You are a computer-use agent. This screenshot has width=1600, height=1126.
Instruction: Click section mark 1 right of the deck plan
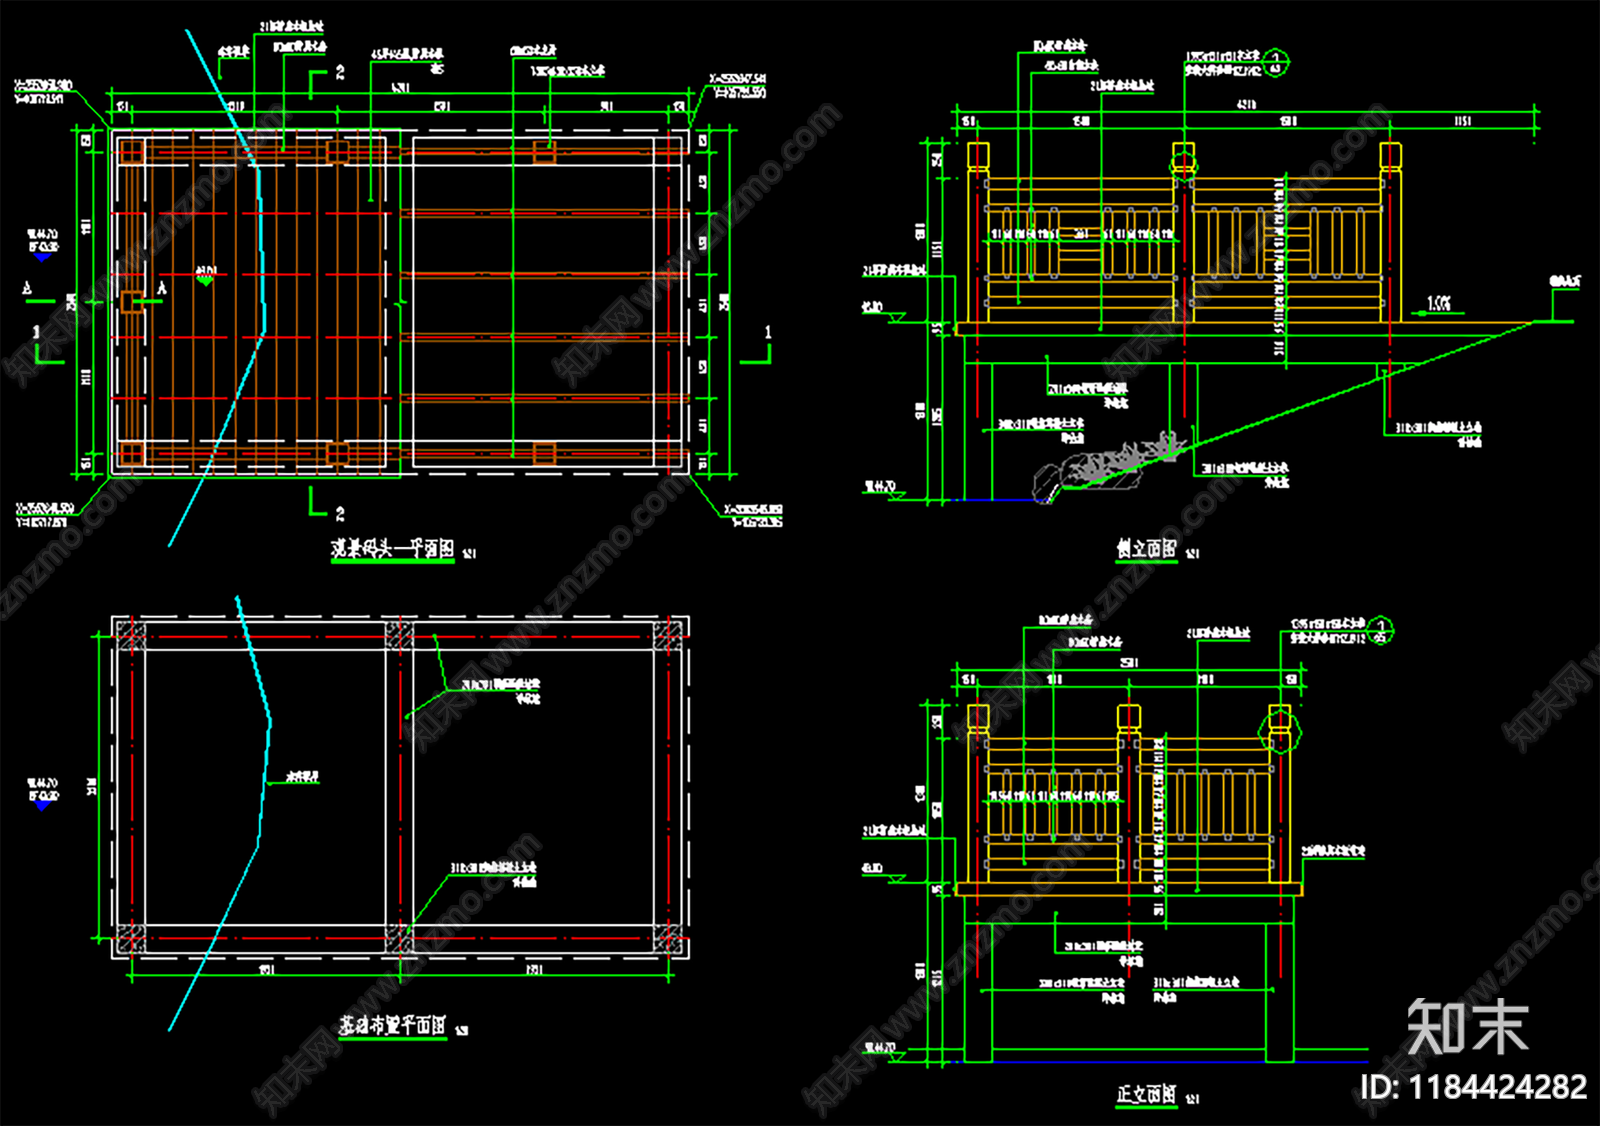point(760,343)
